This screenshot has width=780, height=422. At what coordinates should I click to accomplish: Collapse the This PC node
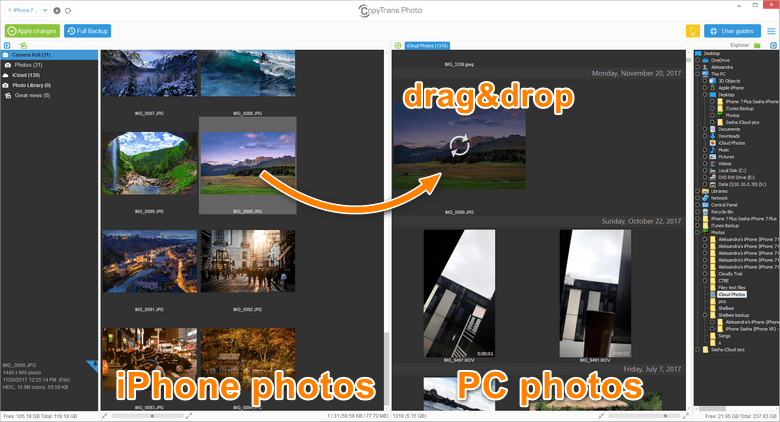[x=698, y=74]
